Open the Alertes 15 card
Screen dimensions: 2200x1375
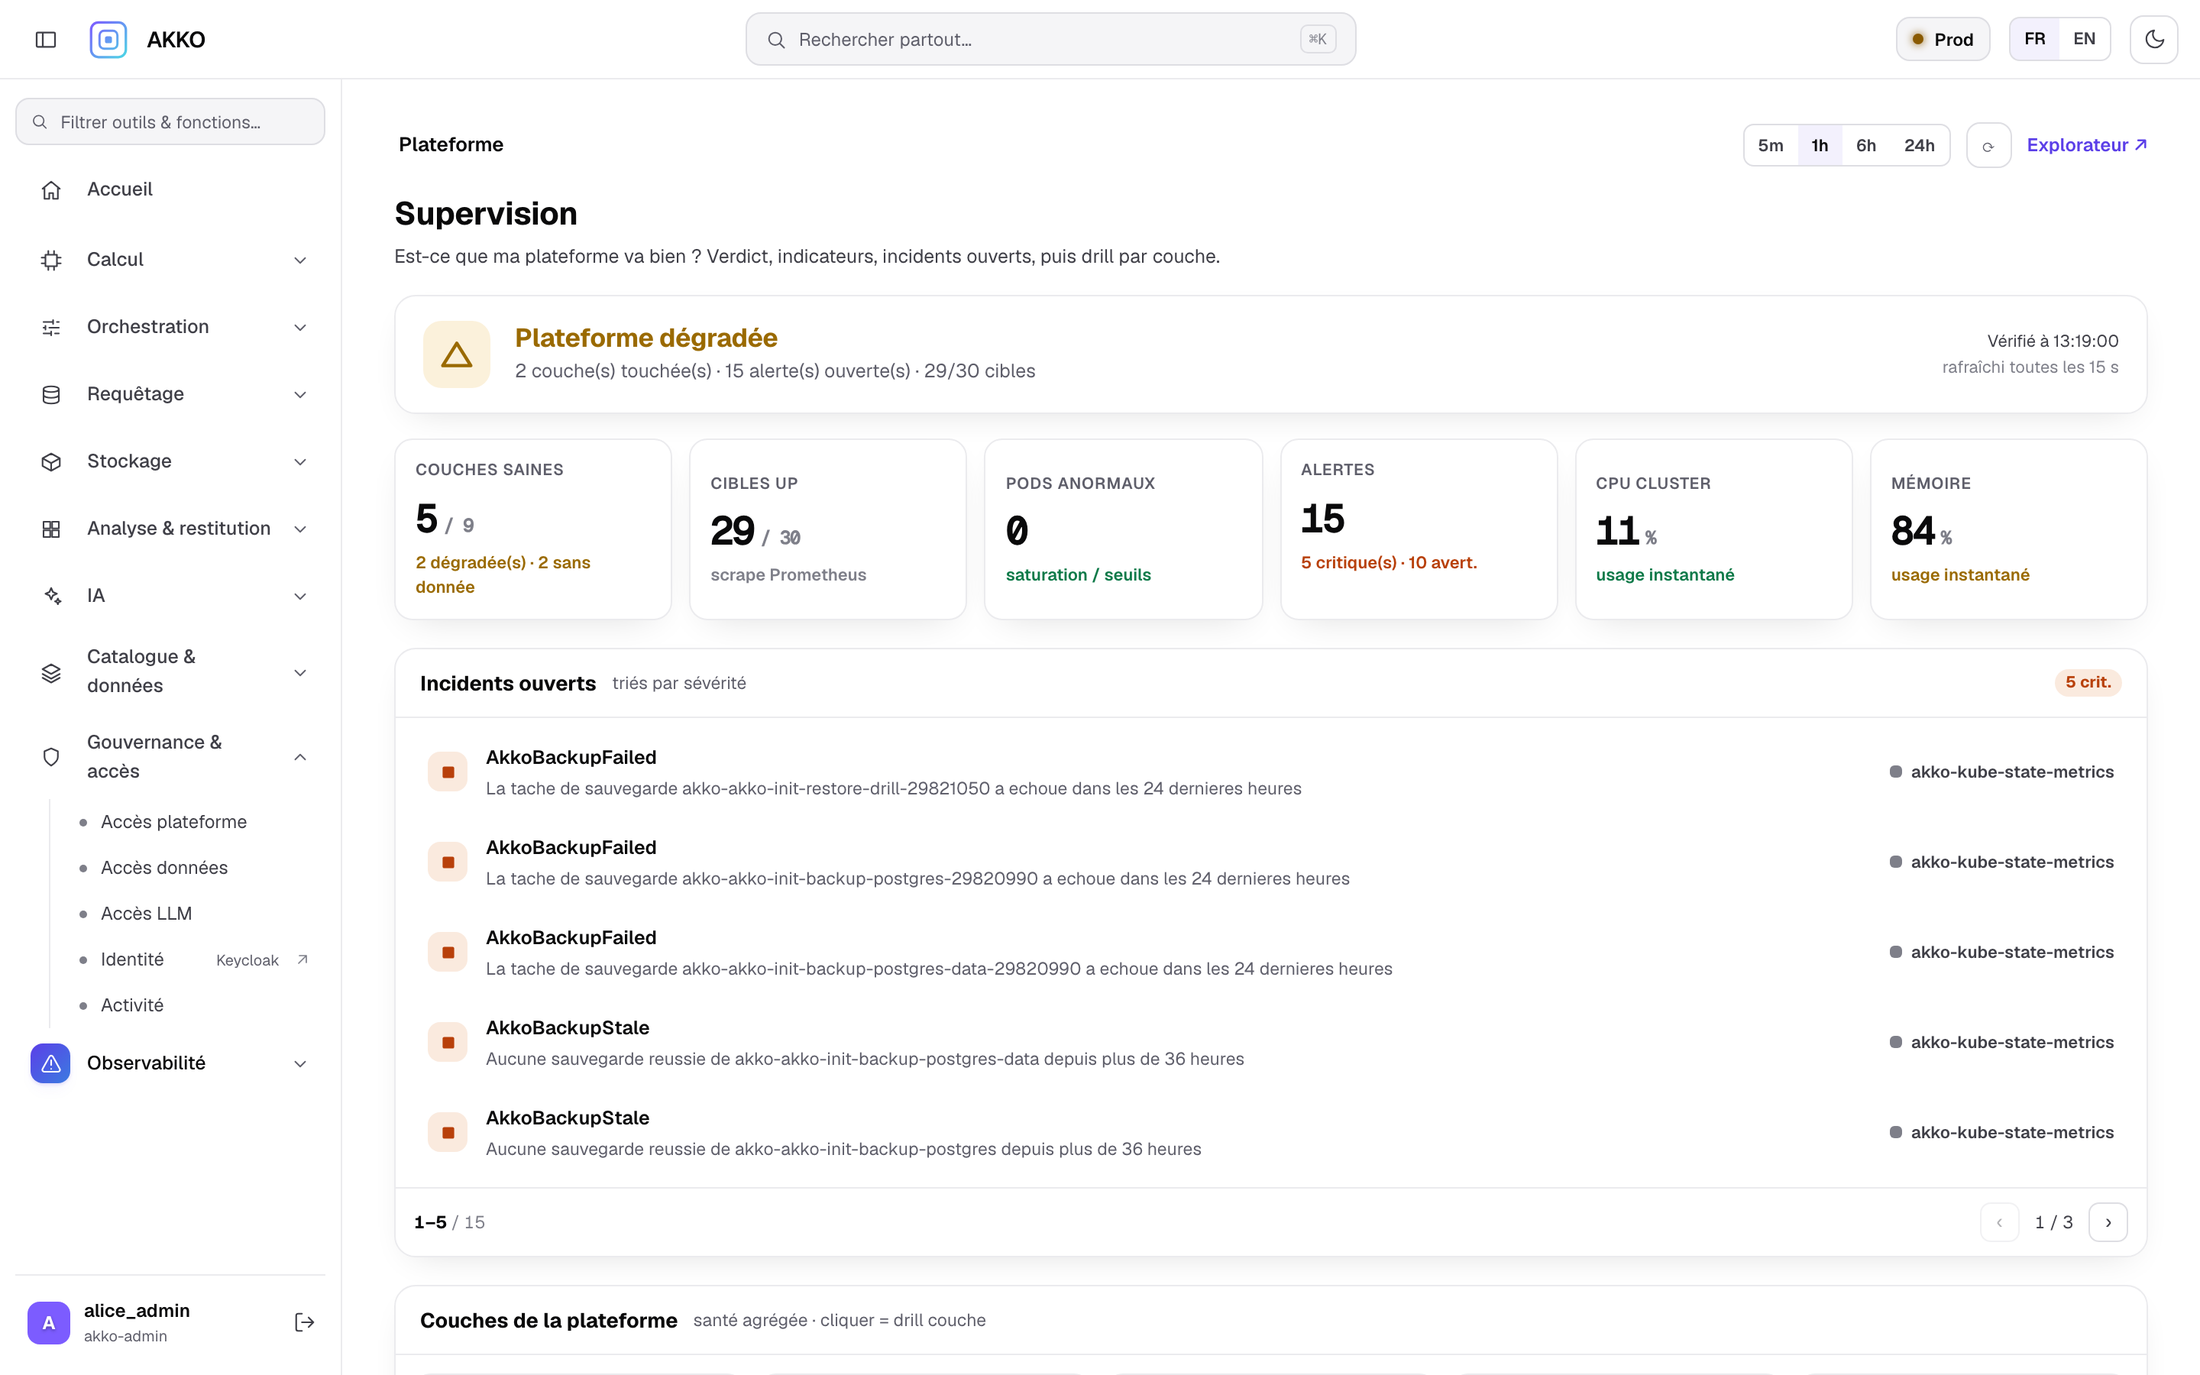1419,529
